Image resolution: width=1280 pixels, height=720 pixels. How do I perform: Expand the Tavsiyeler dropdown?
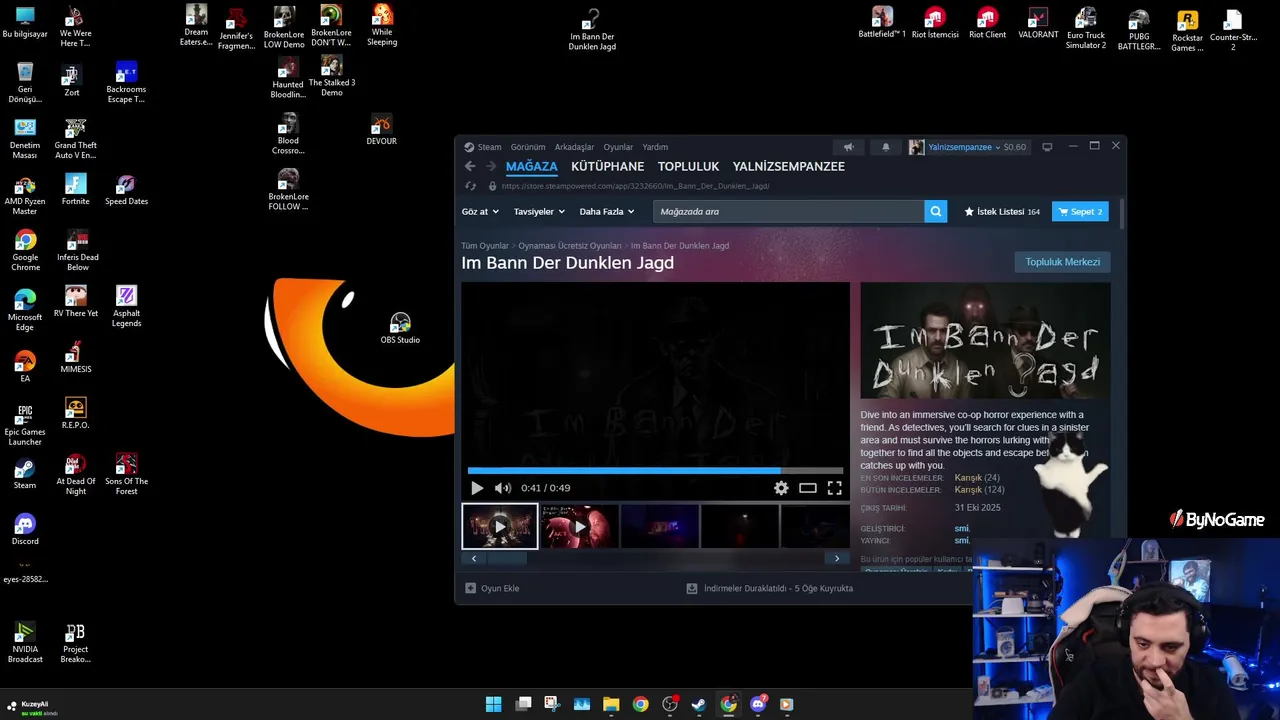click(539, 211)
